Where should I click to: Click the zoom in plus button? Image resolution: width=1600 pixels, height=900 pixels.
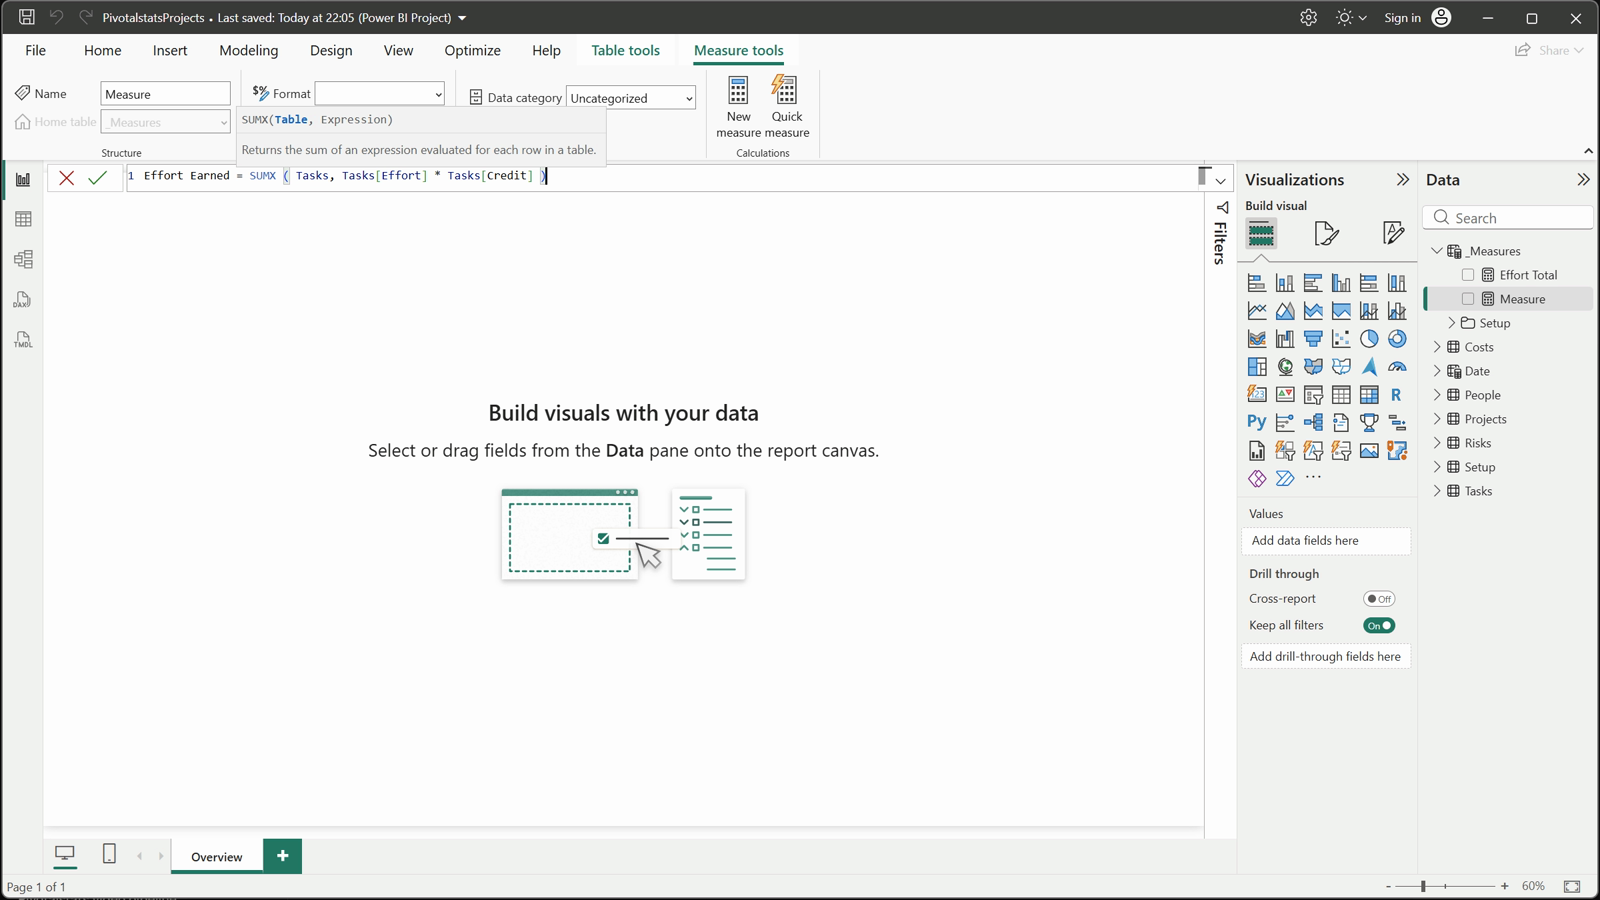(1505, 886)
